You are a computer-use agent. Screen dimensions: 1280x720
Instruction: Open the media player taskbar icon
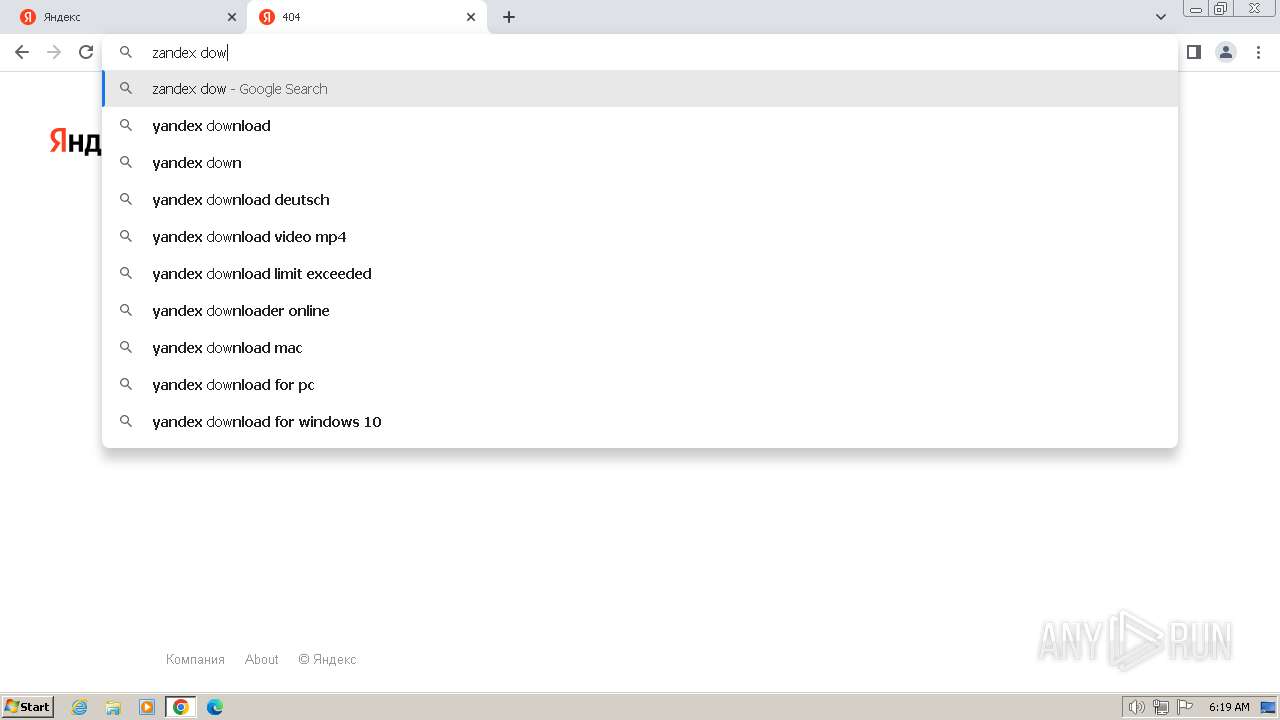tap(147, 707)
